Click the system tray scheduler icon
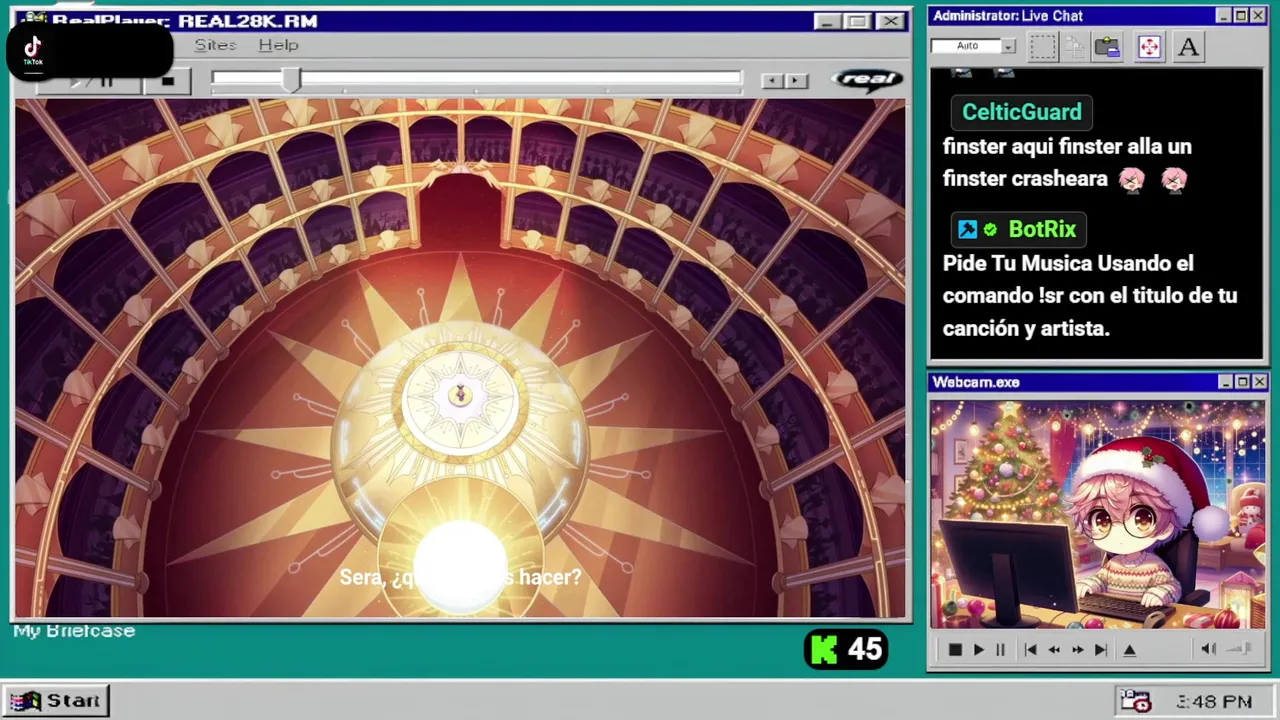1280x720 pixels. tap(1135, 701)
